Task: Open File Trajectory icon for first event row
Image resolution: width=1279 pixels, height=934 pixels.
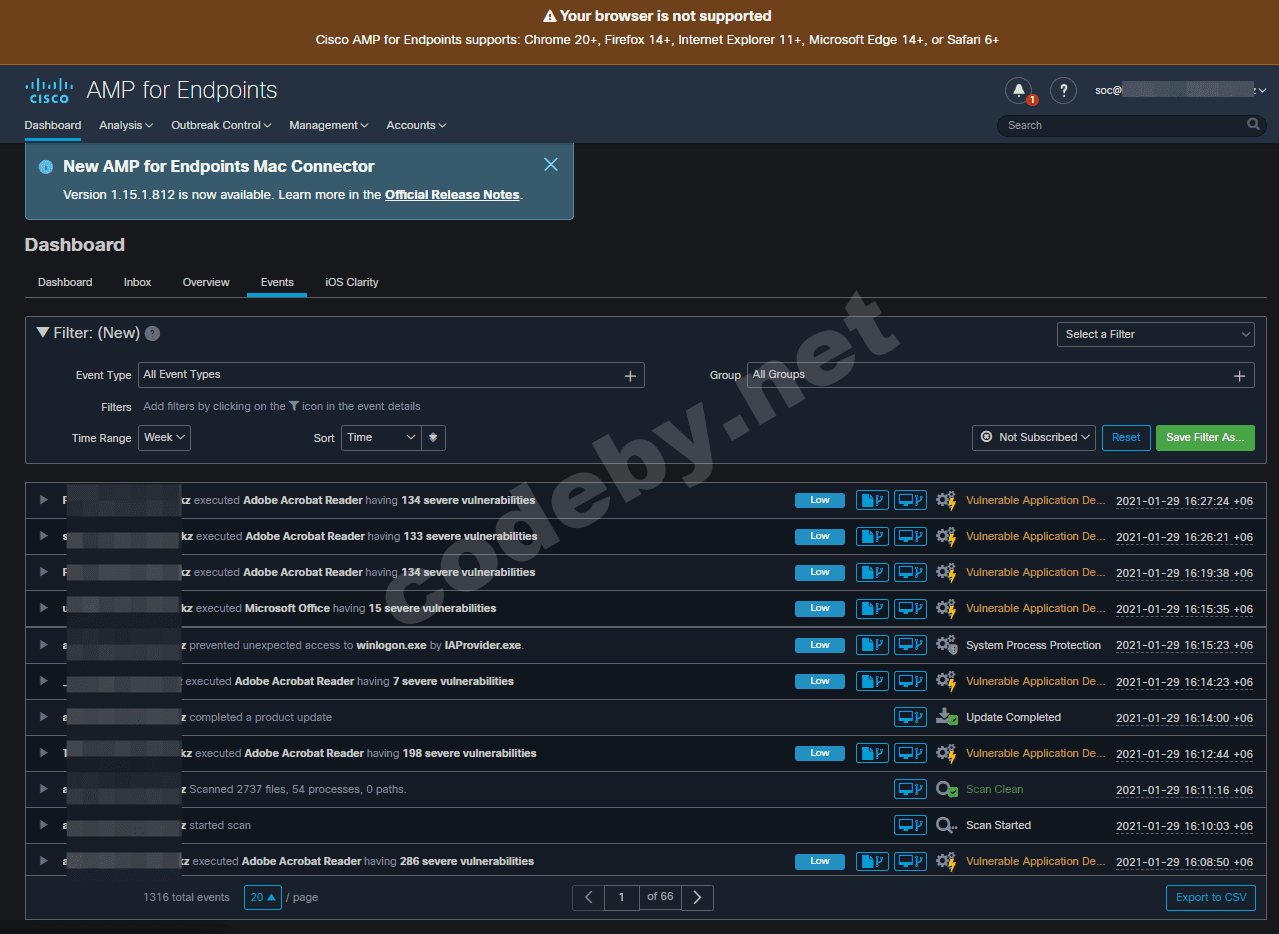Action: [872, 500]
